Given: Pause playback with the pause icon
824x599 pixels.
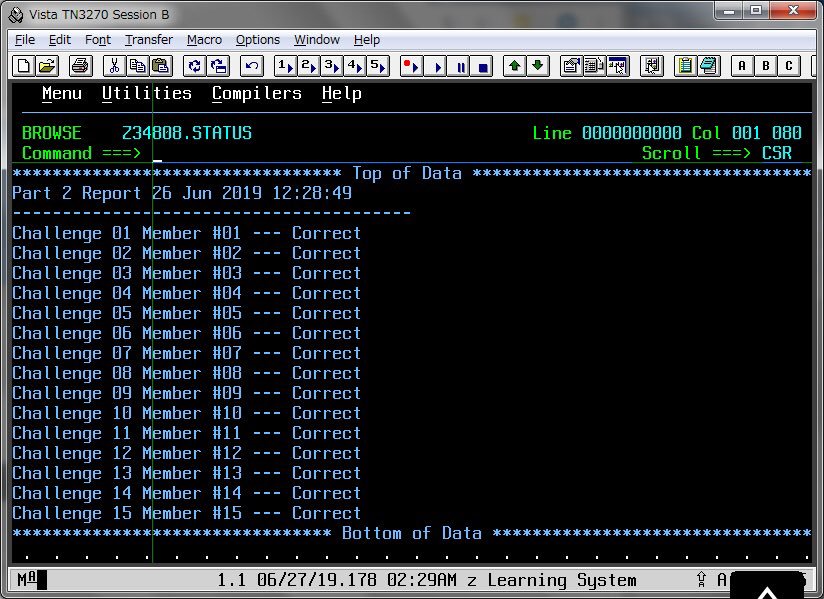Looking at the screenshot, I should tap(461, 65).
